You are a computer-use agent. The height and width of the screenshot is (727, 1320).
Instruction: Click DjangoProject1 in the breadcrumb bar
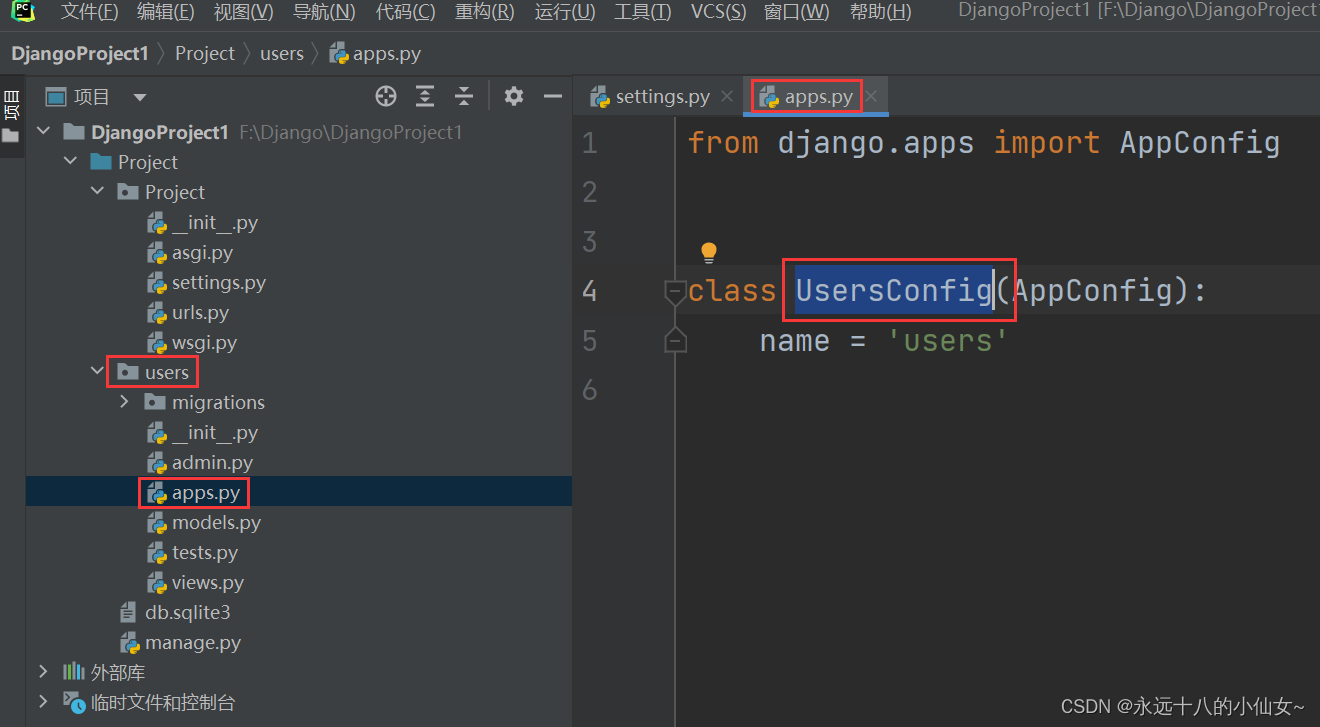80,54
